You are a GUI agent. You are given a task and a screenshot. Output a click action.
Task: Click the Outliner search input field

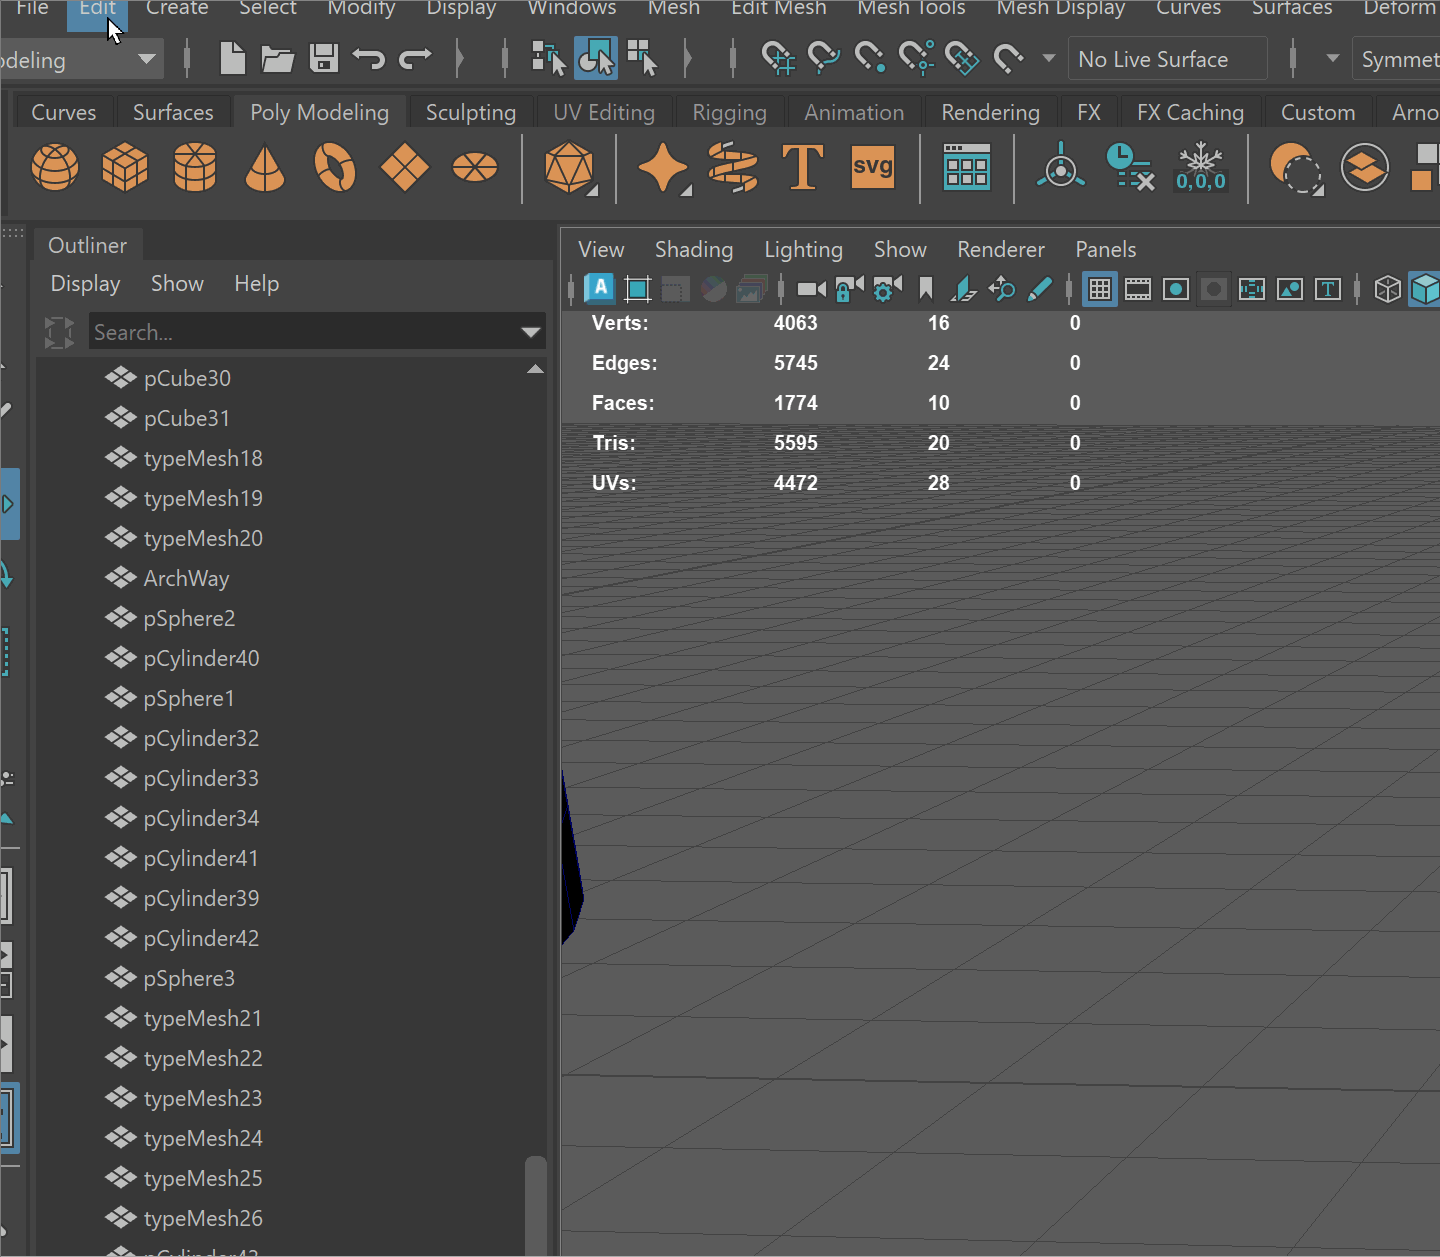pyautogui.click(x=300, y=332)
